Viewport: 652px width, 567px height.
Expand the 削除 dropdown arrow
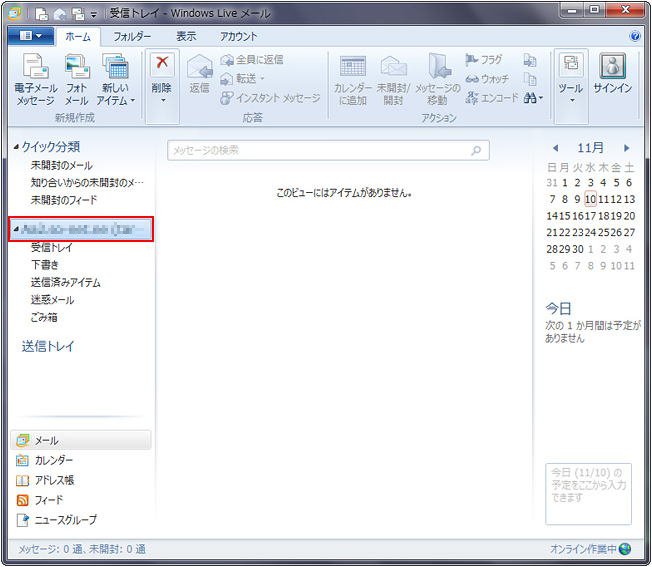163,101
